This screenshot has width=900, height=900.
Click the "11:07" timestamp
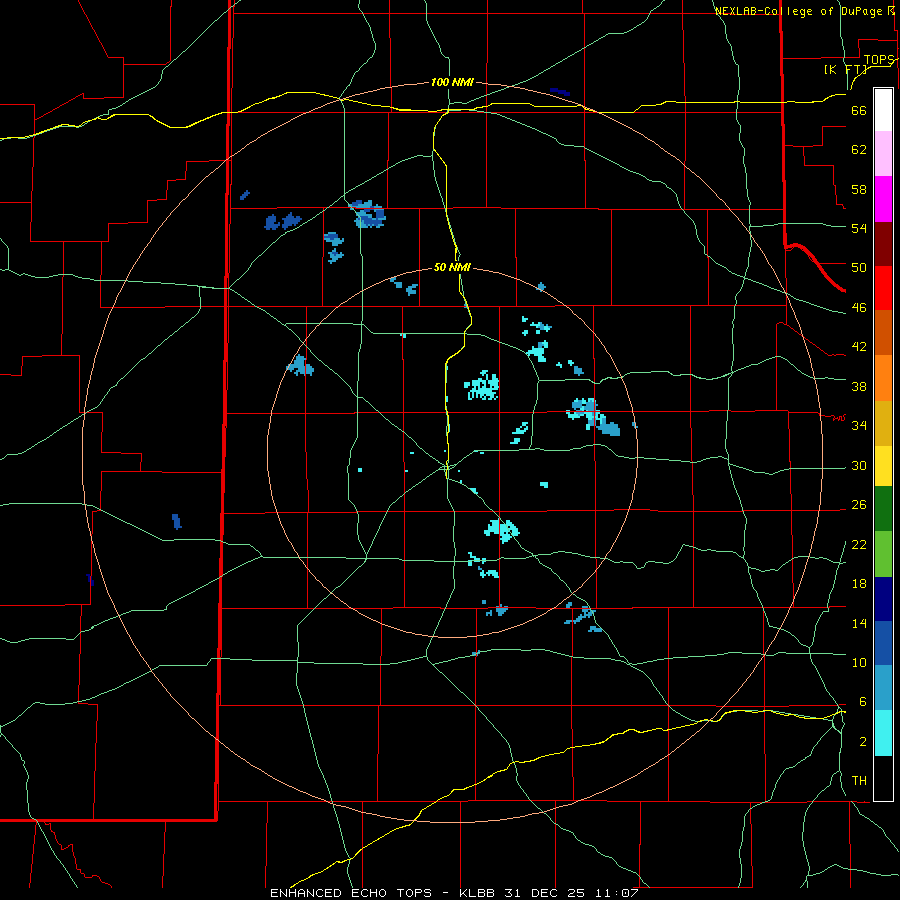tap(616, 893)
